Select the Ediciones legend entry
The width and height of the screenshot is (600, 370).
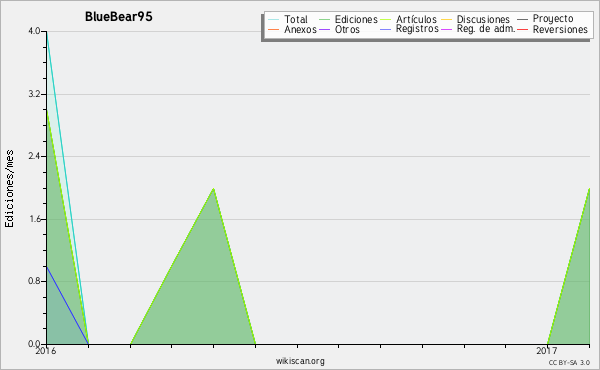[348, 19]
